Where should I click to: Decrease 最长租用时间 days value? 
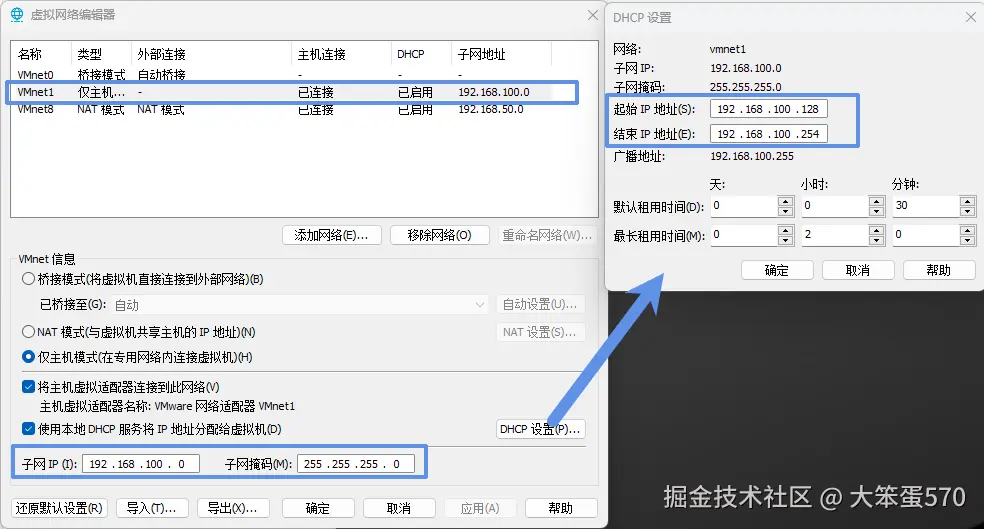(785, 240)
